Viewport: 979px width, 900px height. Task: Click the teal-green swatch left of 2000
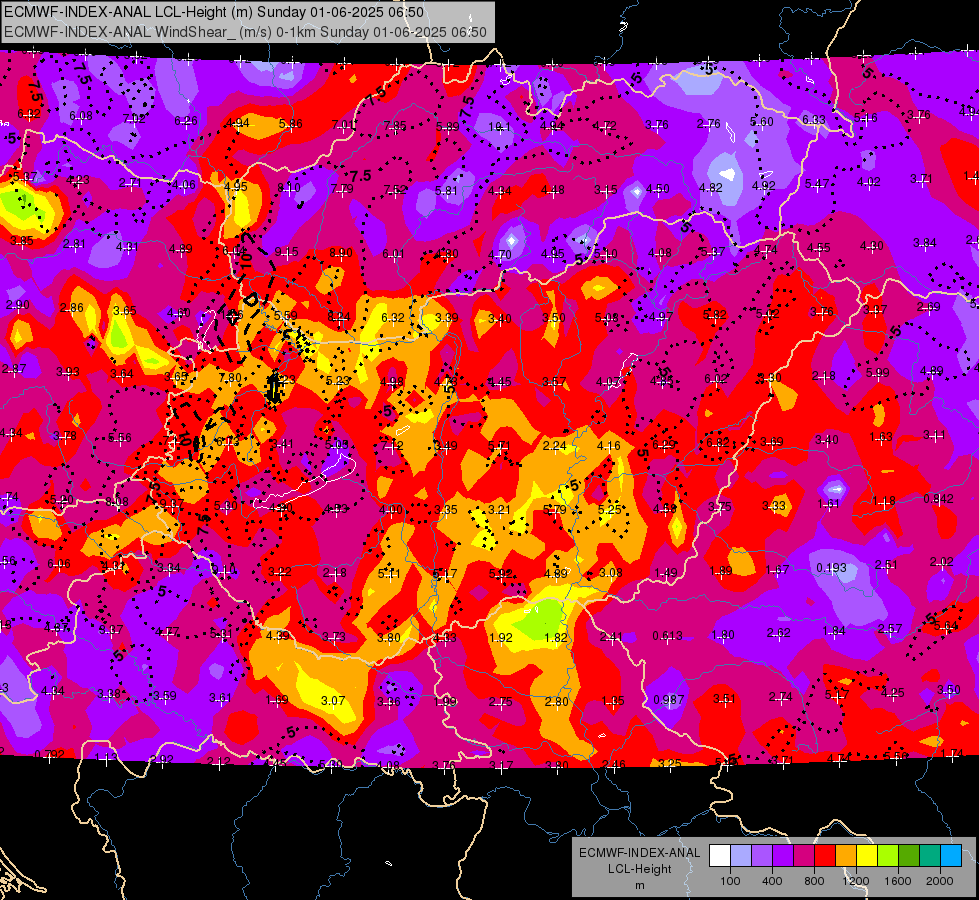[x=930, y=855]
